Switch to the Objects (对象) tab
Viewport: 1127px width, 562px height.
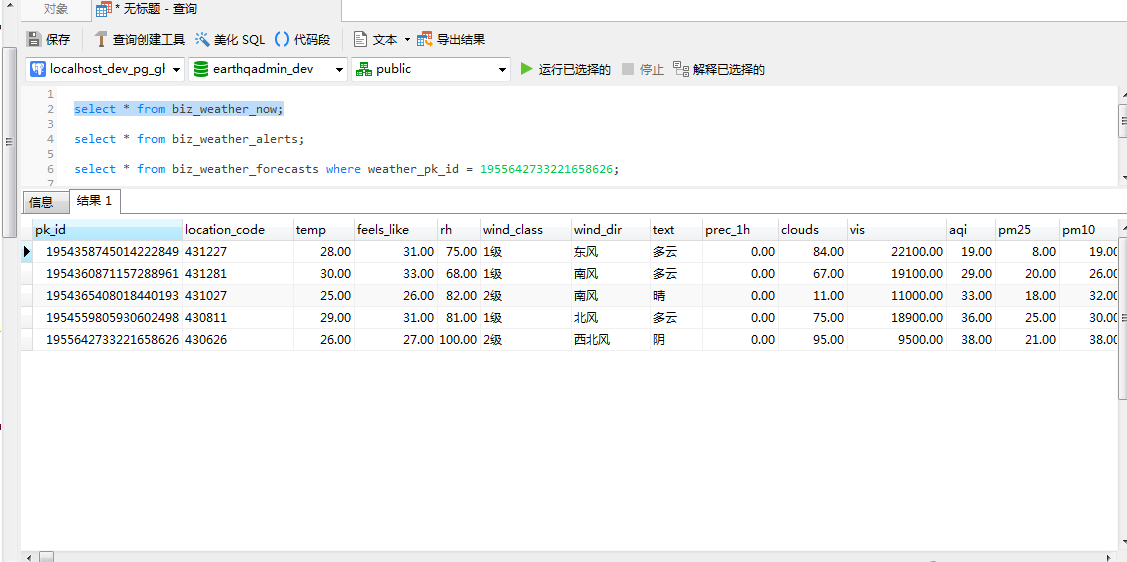tap(56, 9)
